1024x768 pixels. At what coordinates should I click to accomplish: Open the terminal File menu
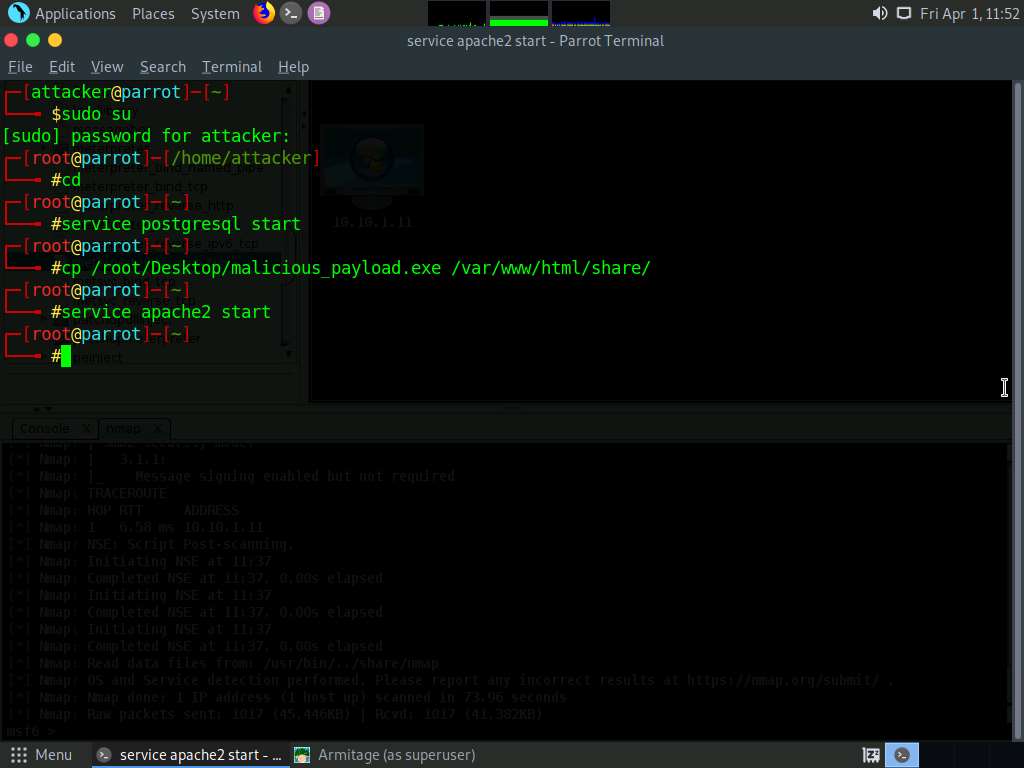20,66
